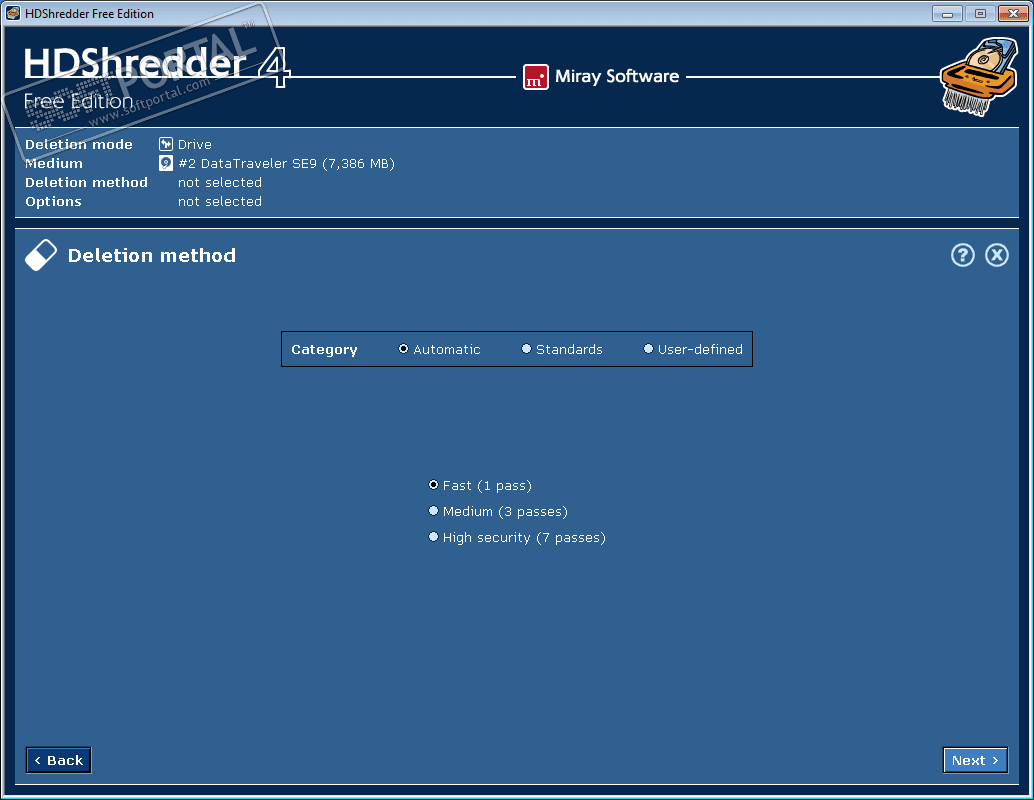Click the circled X cancel icon
Viewport: 1034px width, 800px height.
[996, 255]
